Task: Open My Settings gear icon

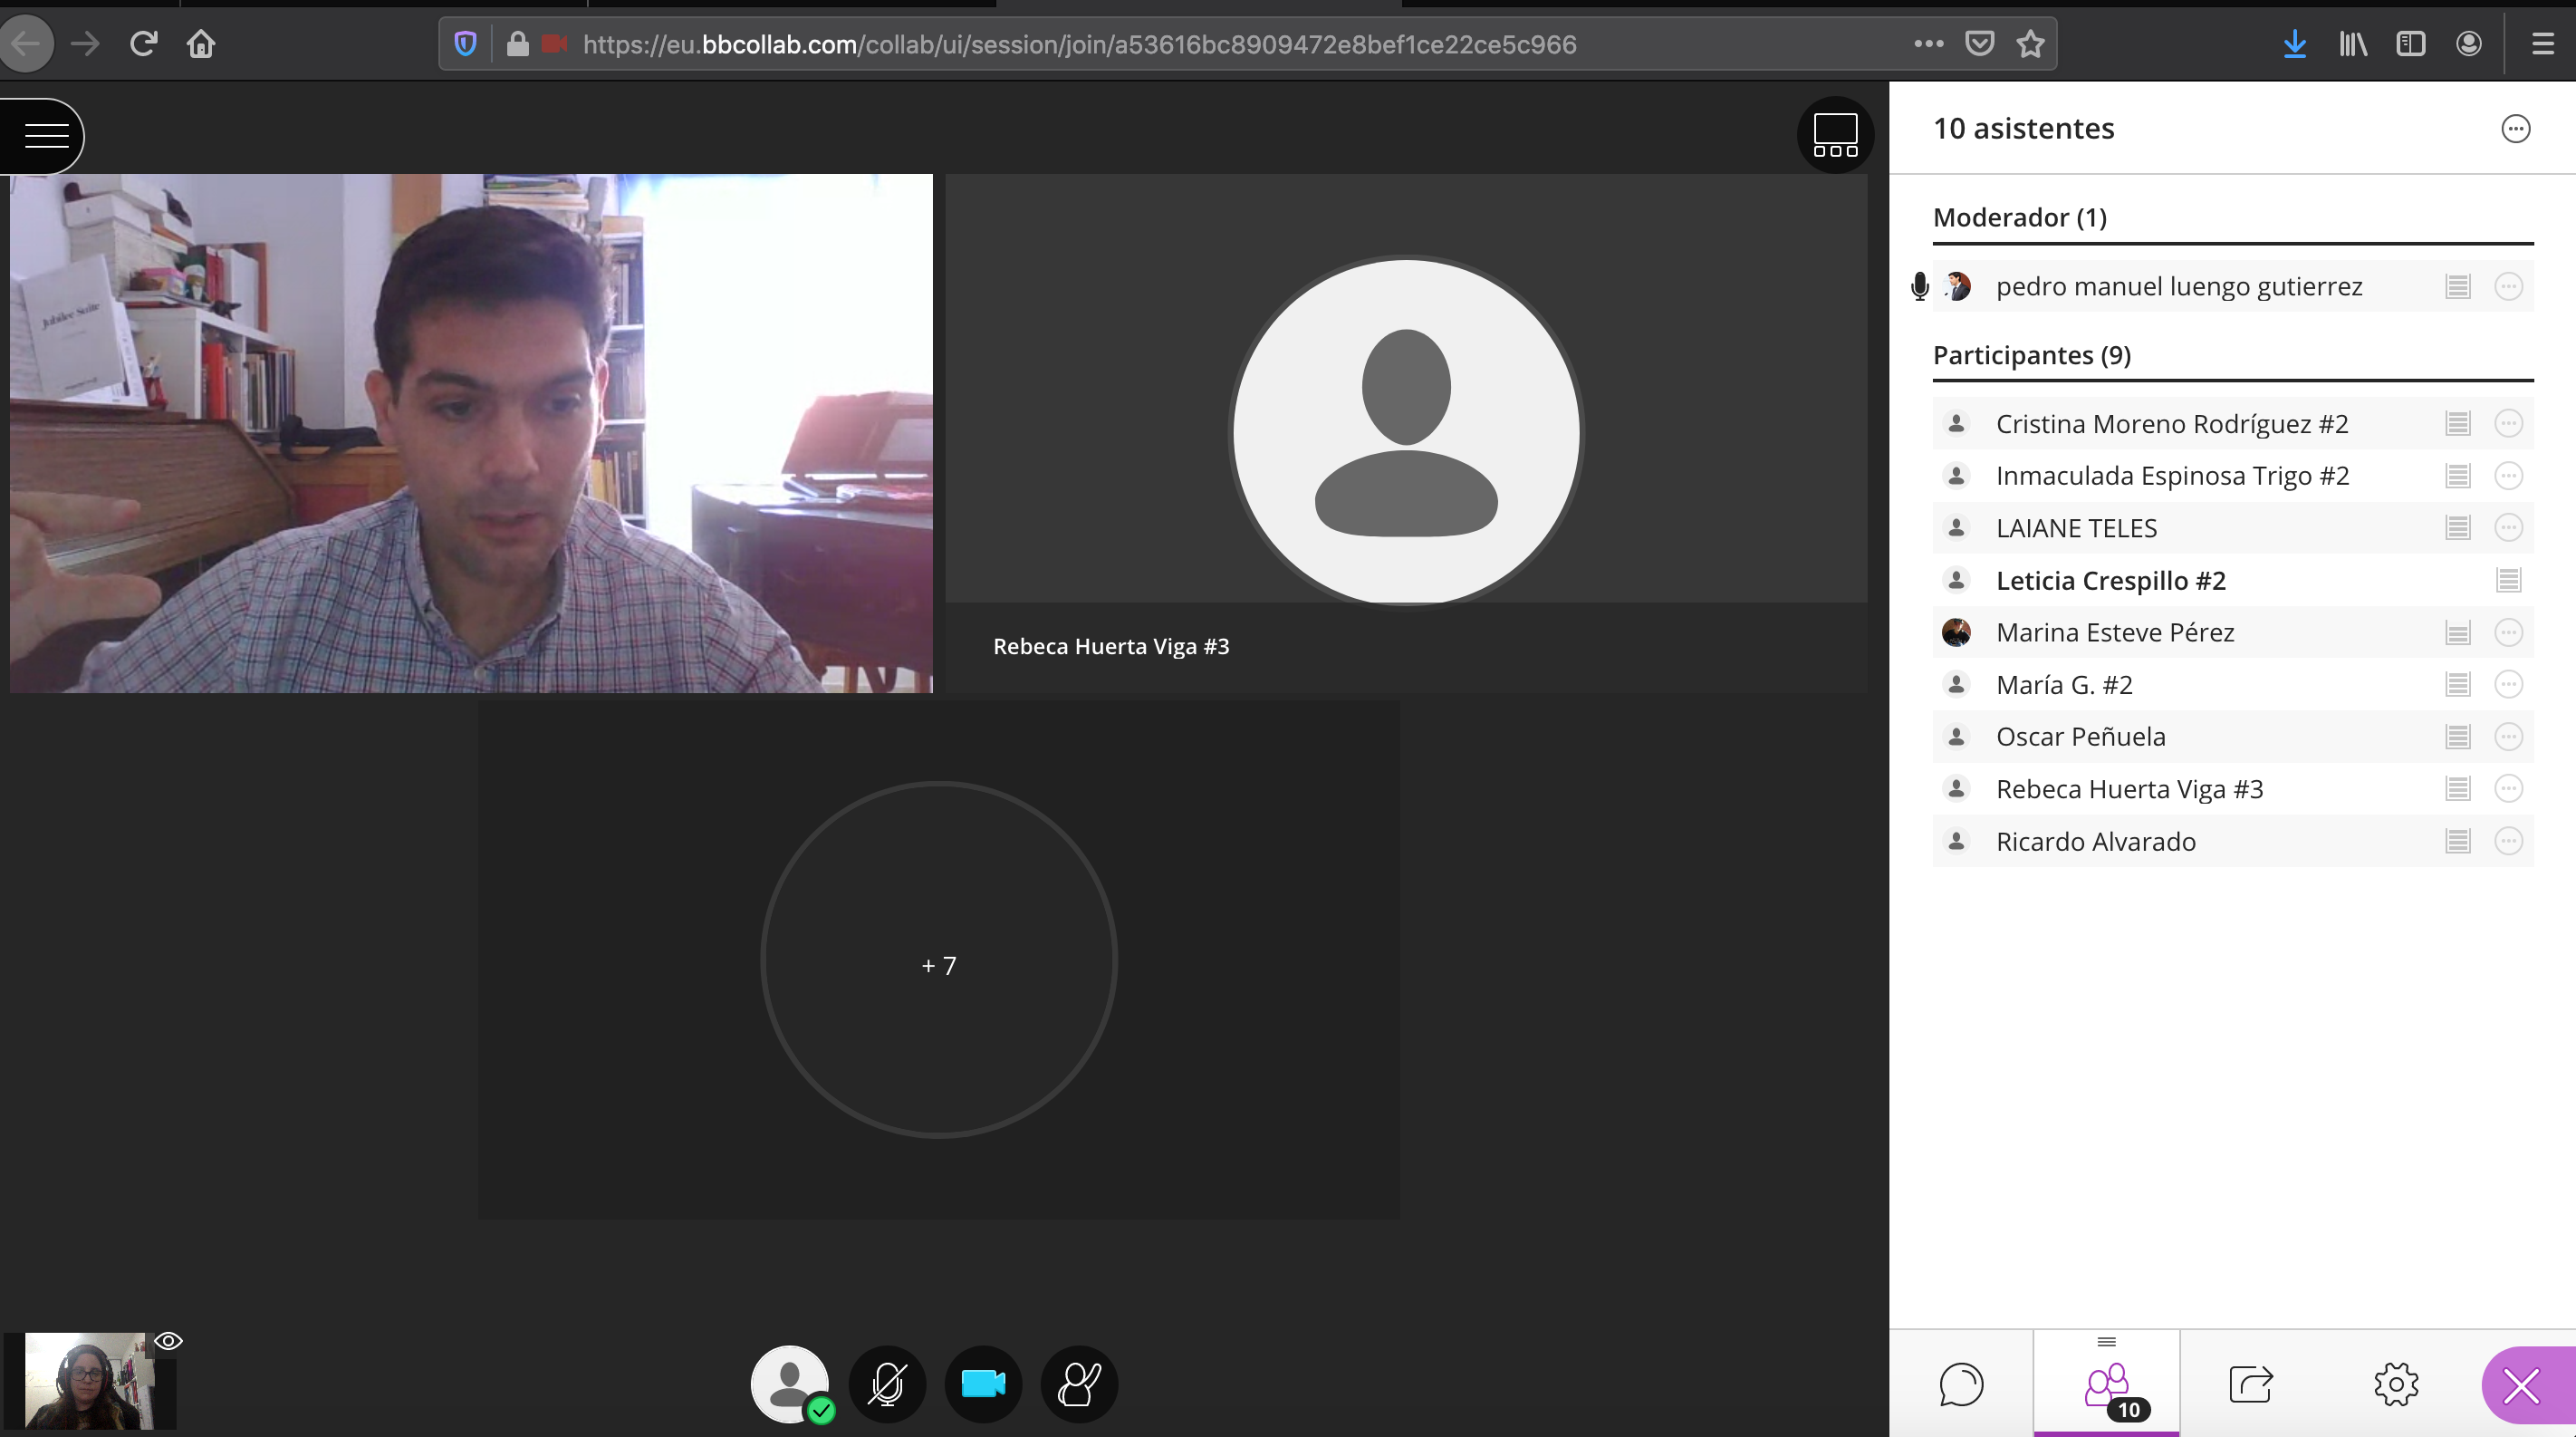Action: tap(2395, 1384)
